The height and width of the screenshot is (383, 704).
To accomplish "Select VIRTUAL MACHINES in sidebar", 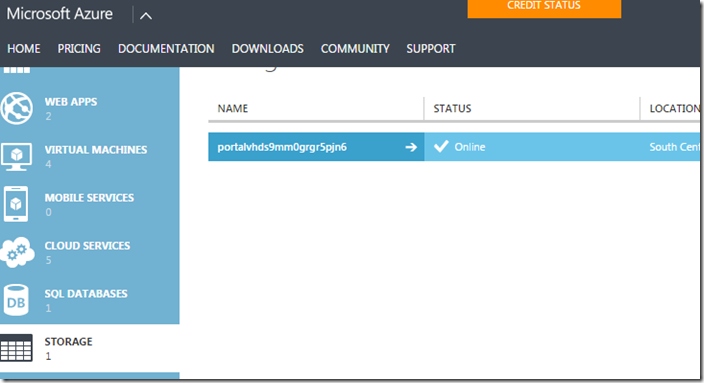I will pyautogui.click(x=90, y=156).
